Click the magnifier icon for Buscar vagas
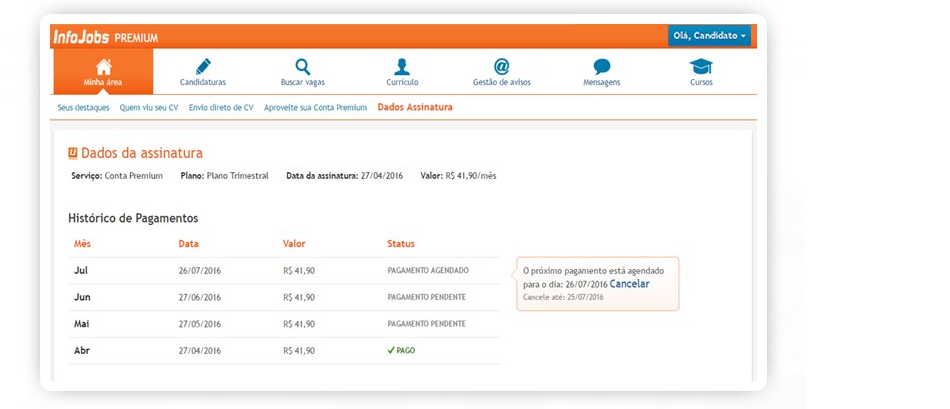 pyautogui.click(x=303, y=66)
